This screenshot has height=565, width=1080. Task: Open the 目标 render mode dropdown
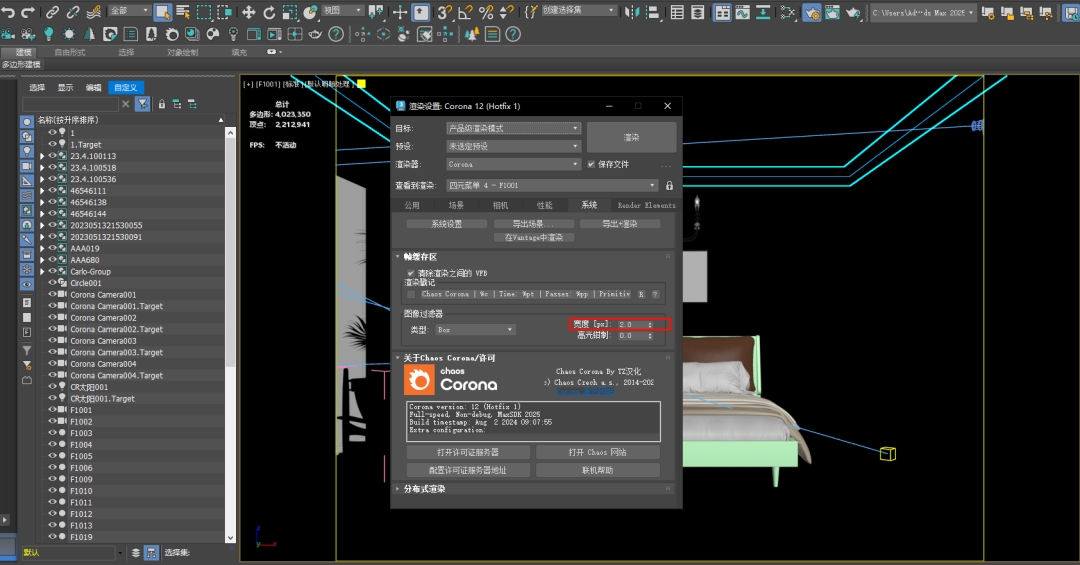[513, 128]
